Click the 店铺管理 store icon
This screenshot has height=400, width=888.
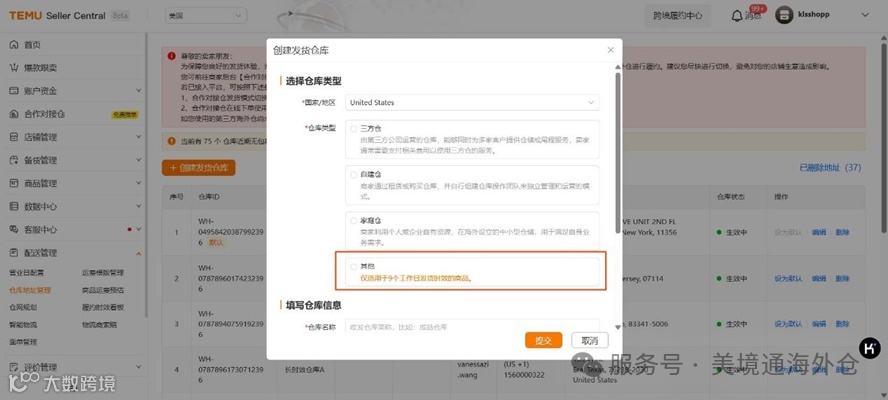14,137
